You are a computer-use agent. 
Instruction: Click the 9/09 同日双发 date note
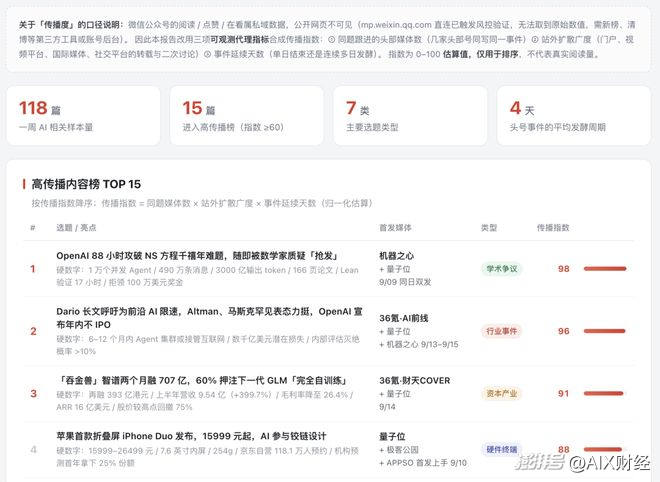(405, 282)
